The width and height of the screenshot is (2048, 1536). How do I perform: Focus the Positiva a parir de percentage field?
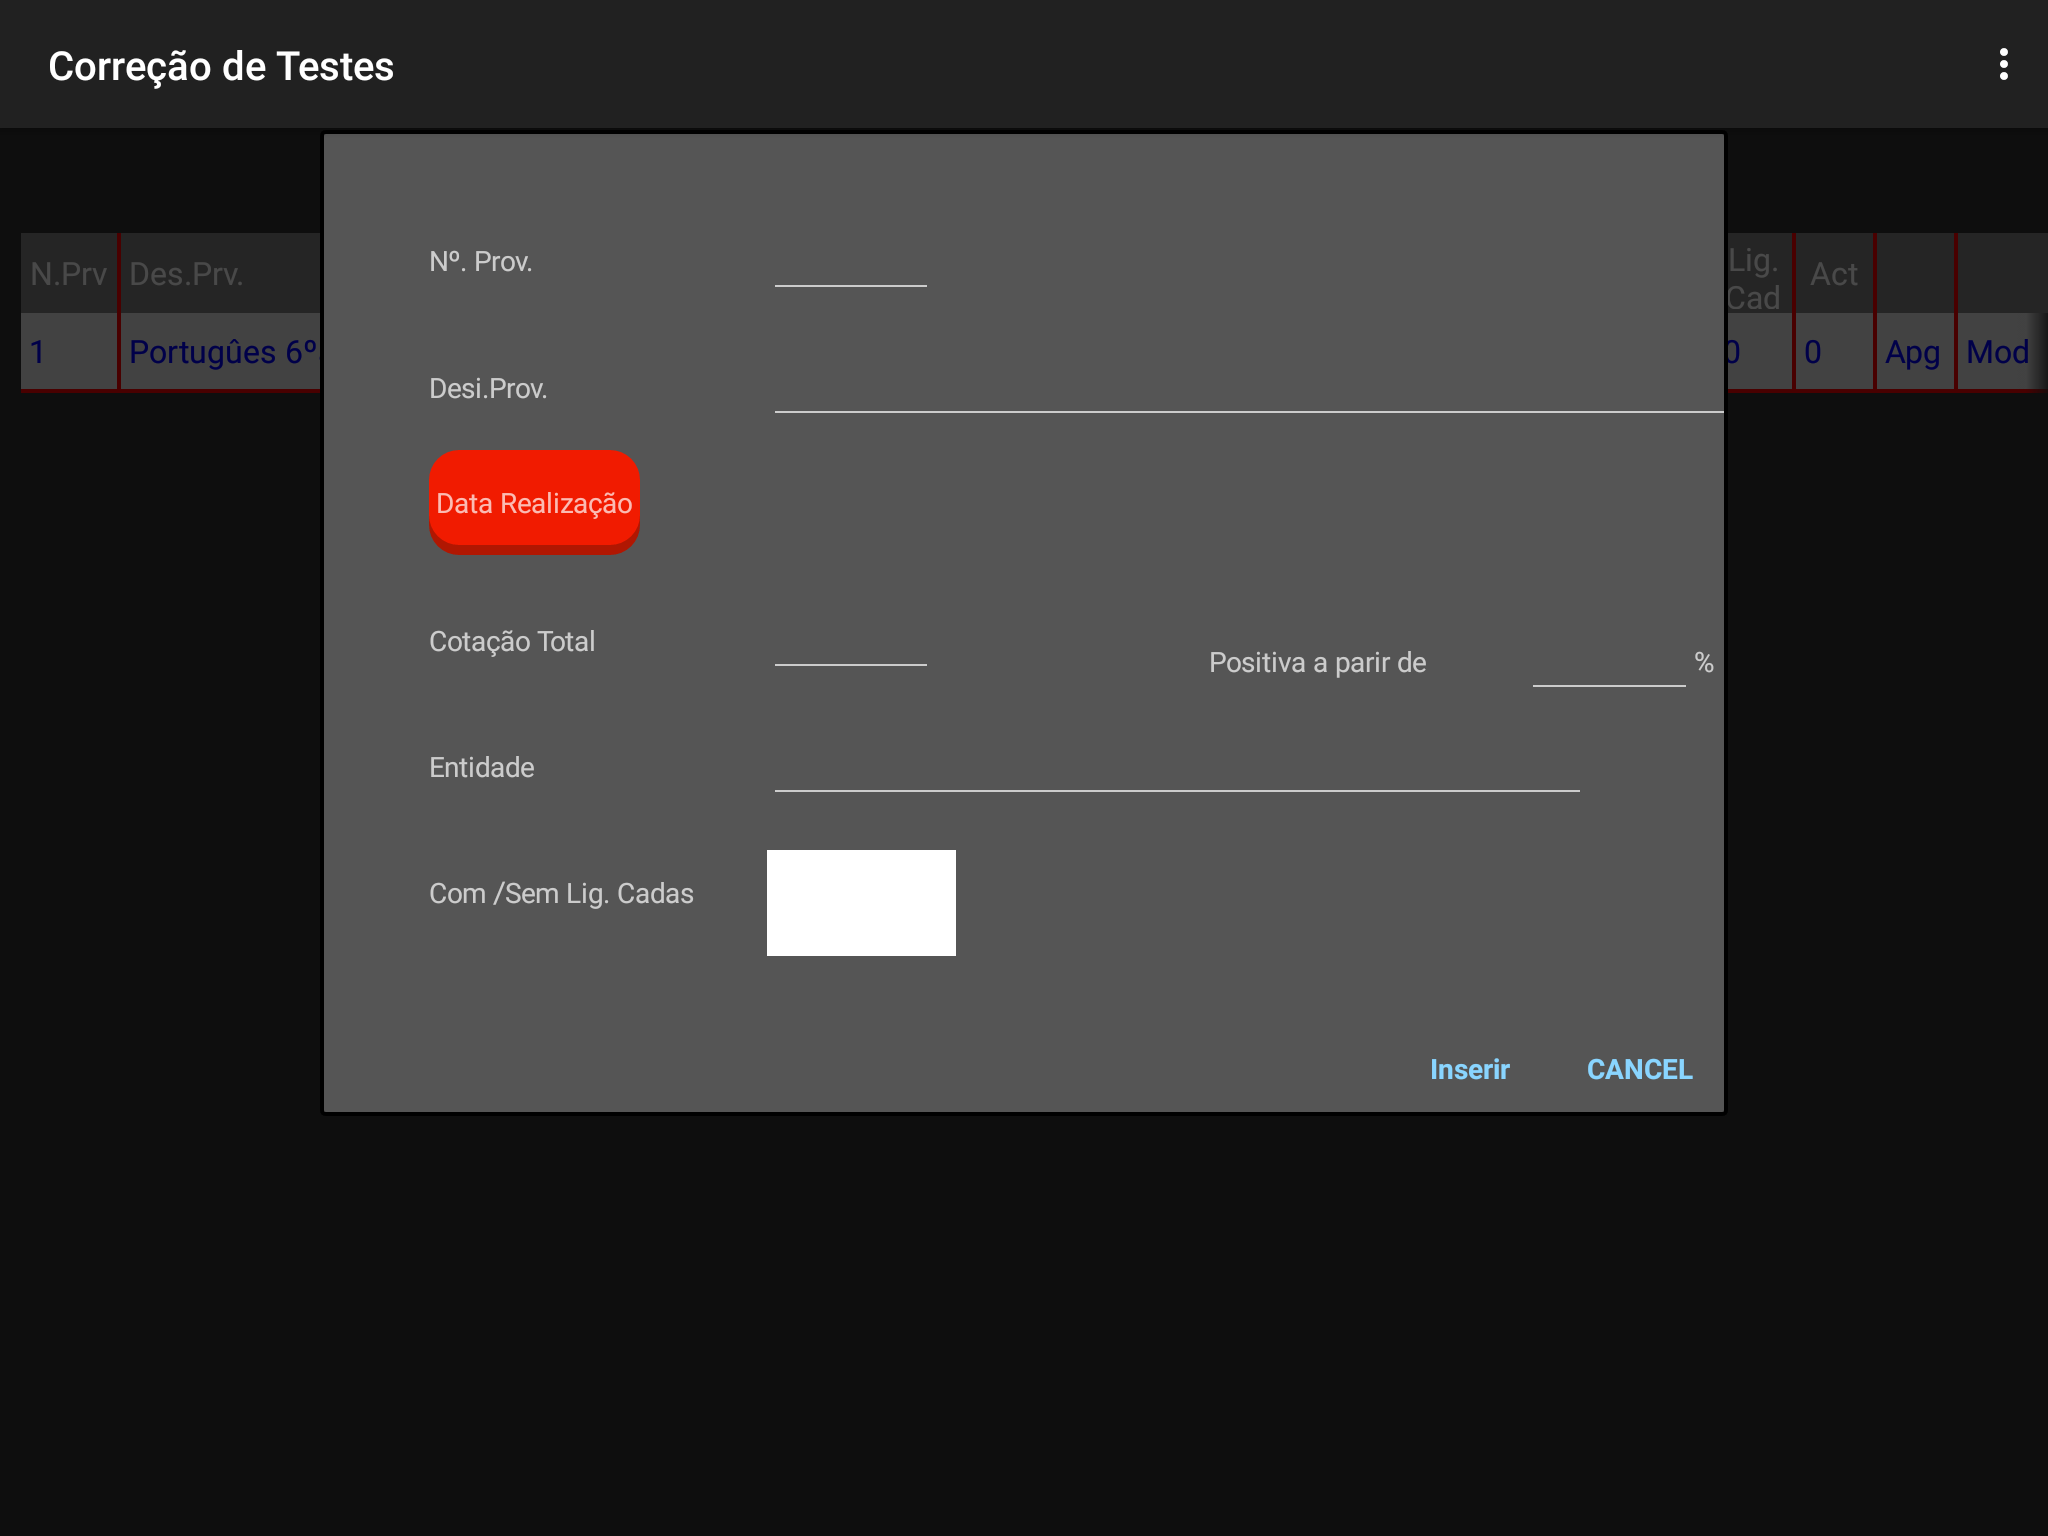[1608, 664]
